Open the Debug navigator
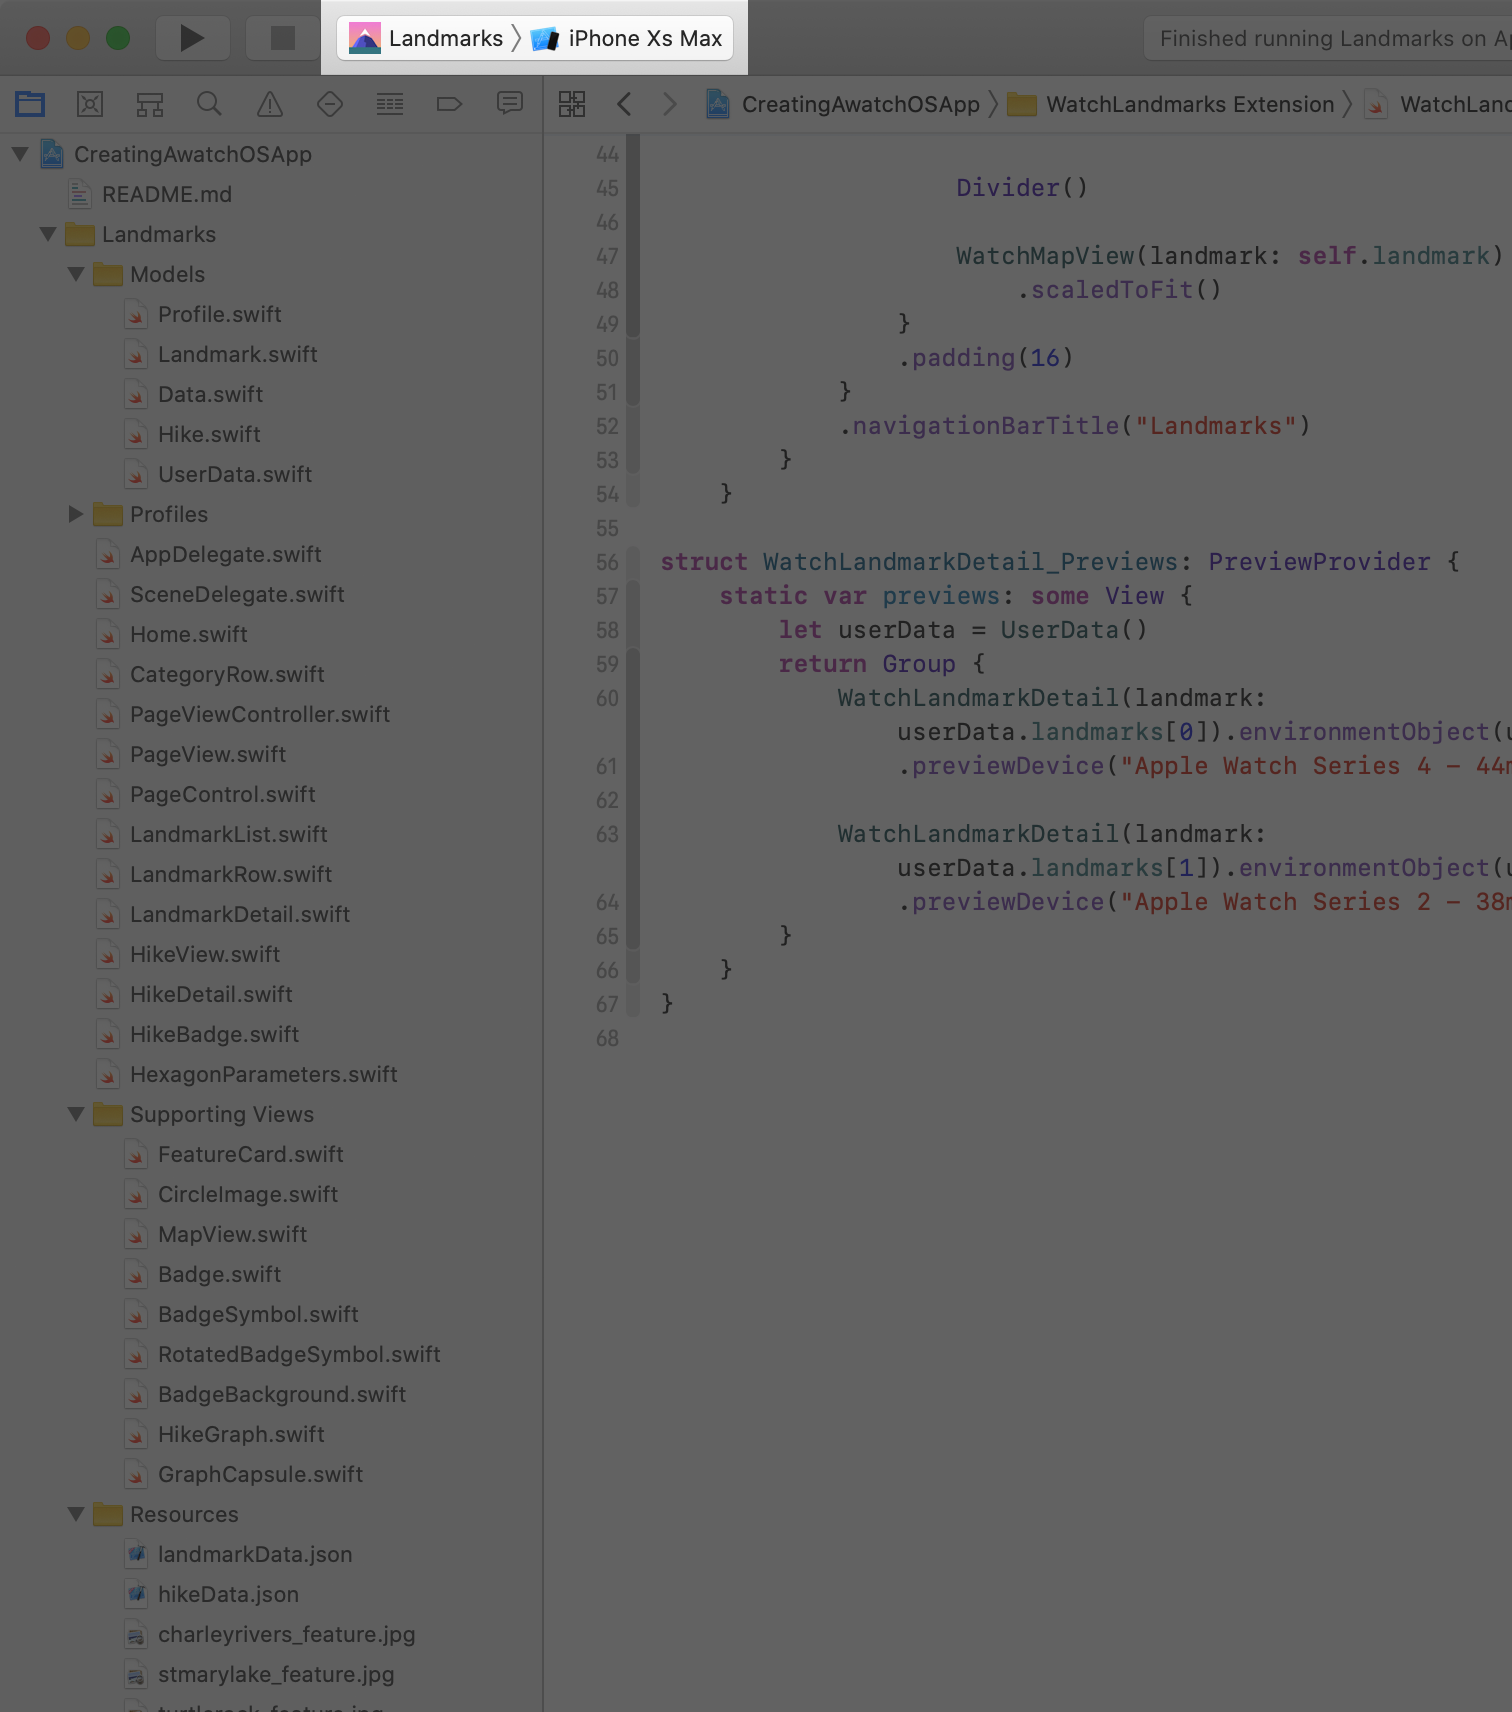Image resolution: width=1512 pixels, height=1712 pixels. click(390, 104)
